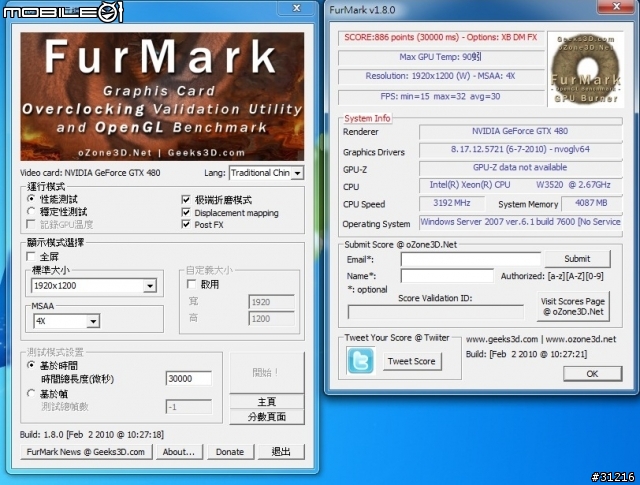Click the 30000 duration input field
The height and width of the screenshot is (485, 640).
pyautogui.click(x=189, y=378)
